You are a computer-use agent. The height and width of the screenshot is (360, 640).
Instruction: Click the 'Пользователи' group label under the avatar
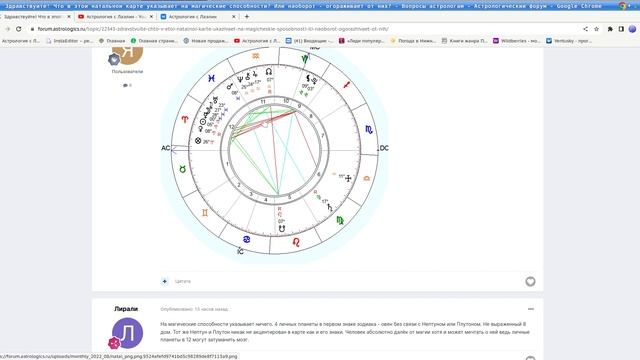[x=127, y=71]
